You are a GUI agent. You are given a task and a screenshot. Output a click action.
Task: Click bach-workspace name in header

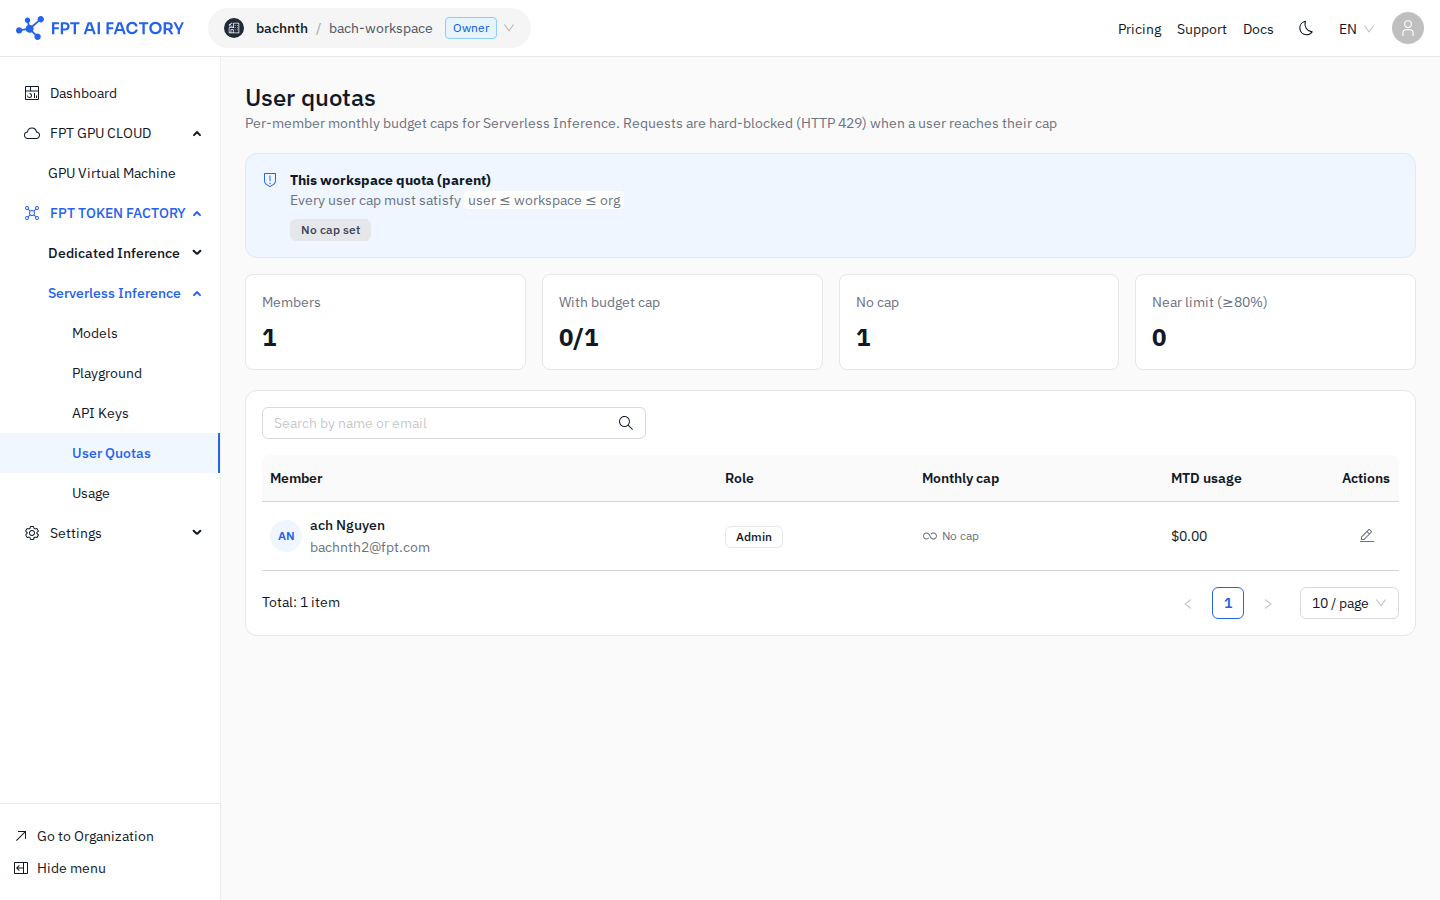[381, 28]
